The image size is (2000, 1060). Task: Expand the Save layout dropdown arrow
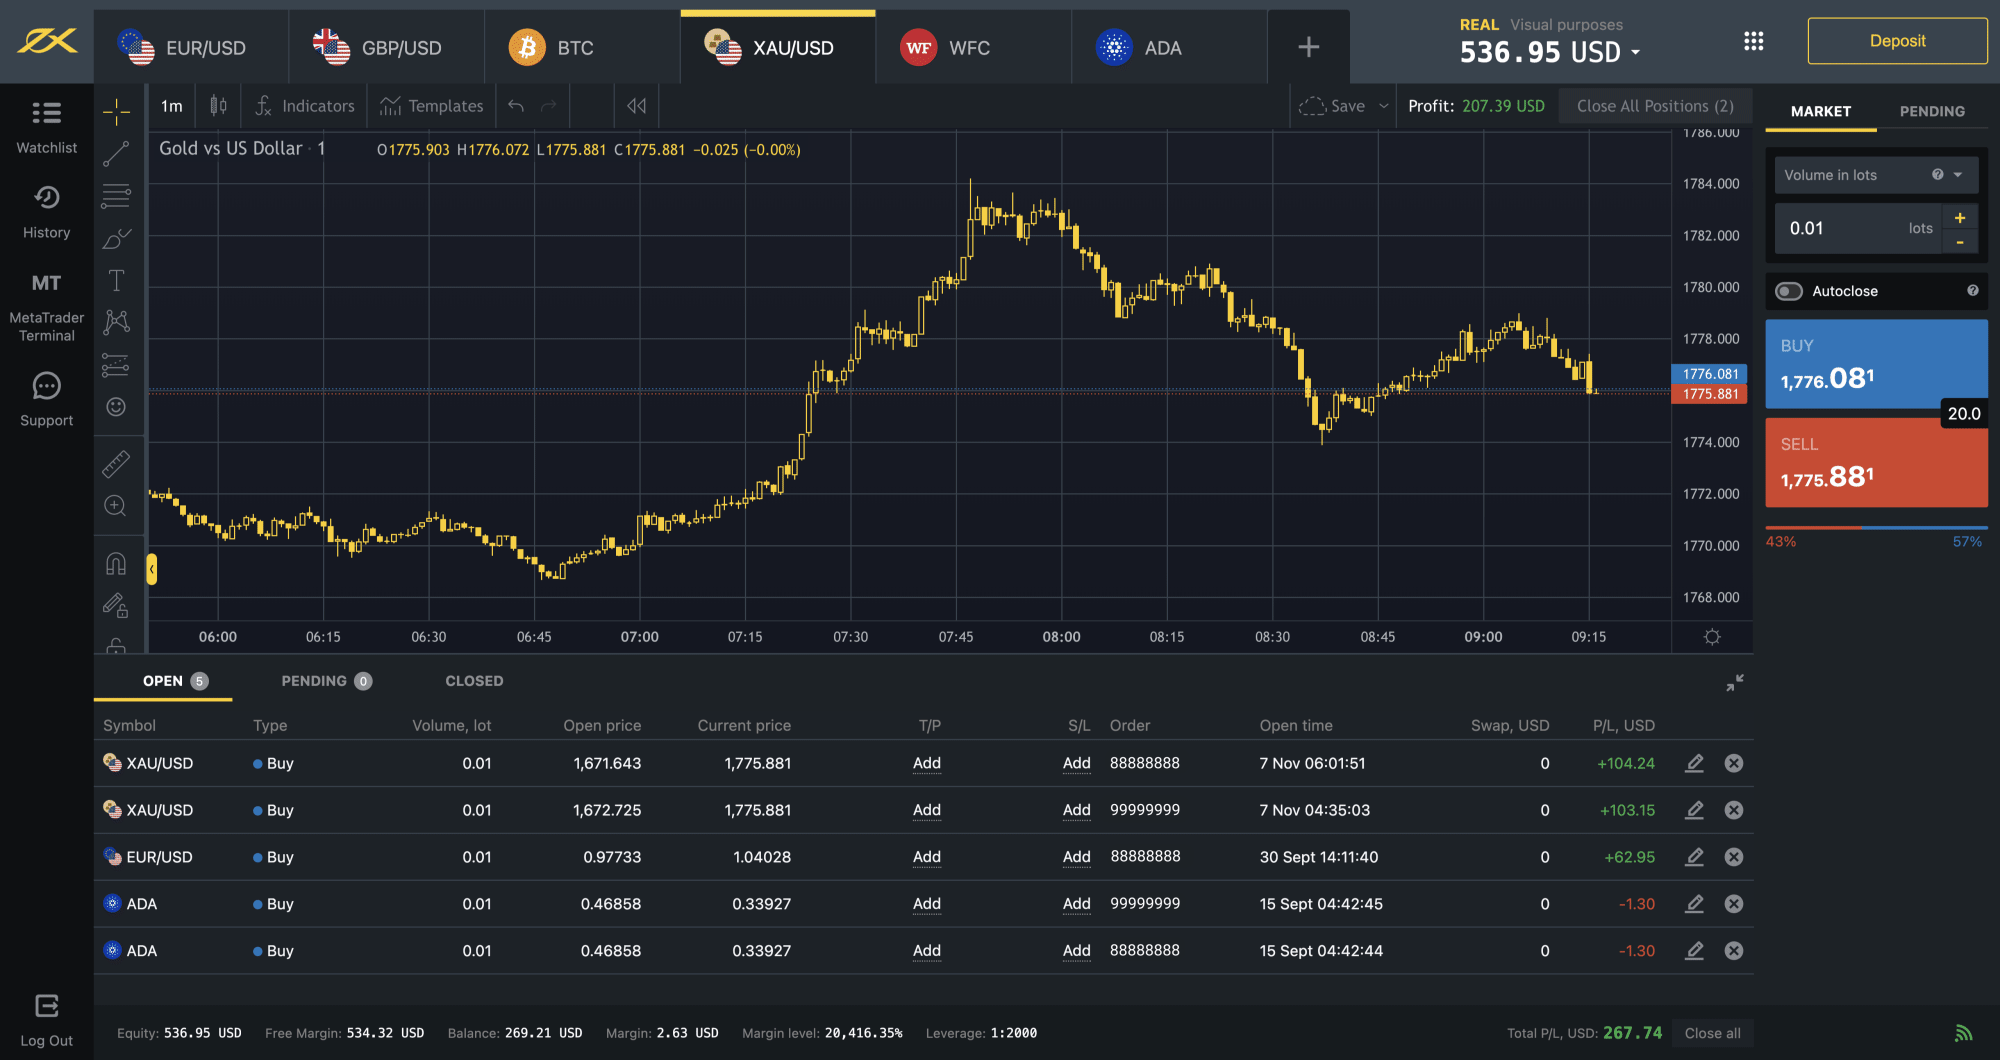pos(1384,106)
